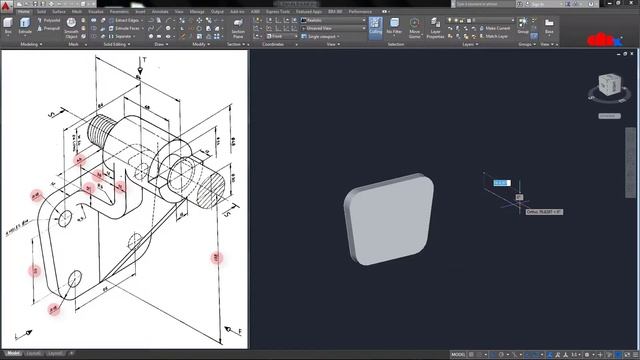Toggle the grid display in status bar
Screen dimensions: 640x360
471,355
